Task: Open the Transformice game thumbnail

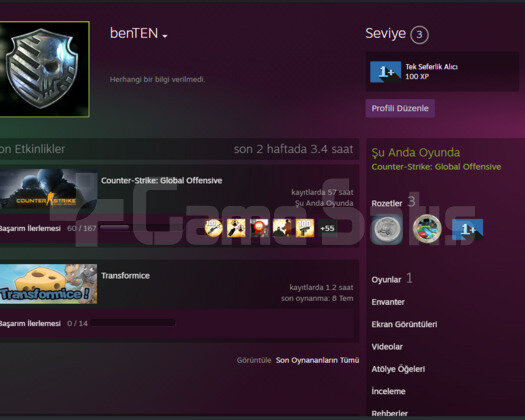Action: pos(49,284)
